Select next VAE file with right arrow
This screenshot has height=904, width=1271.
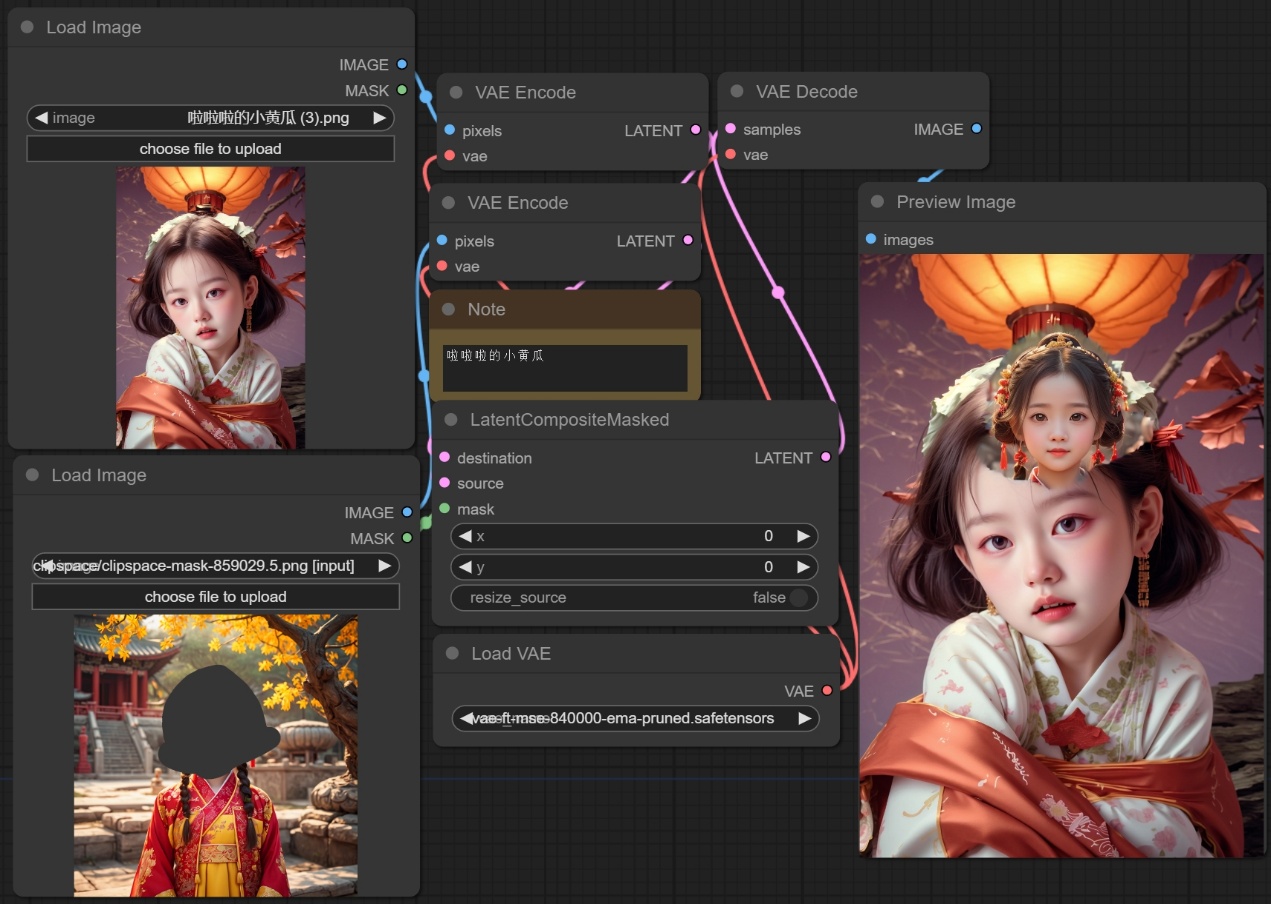point(804,718)
